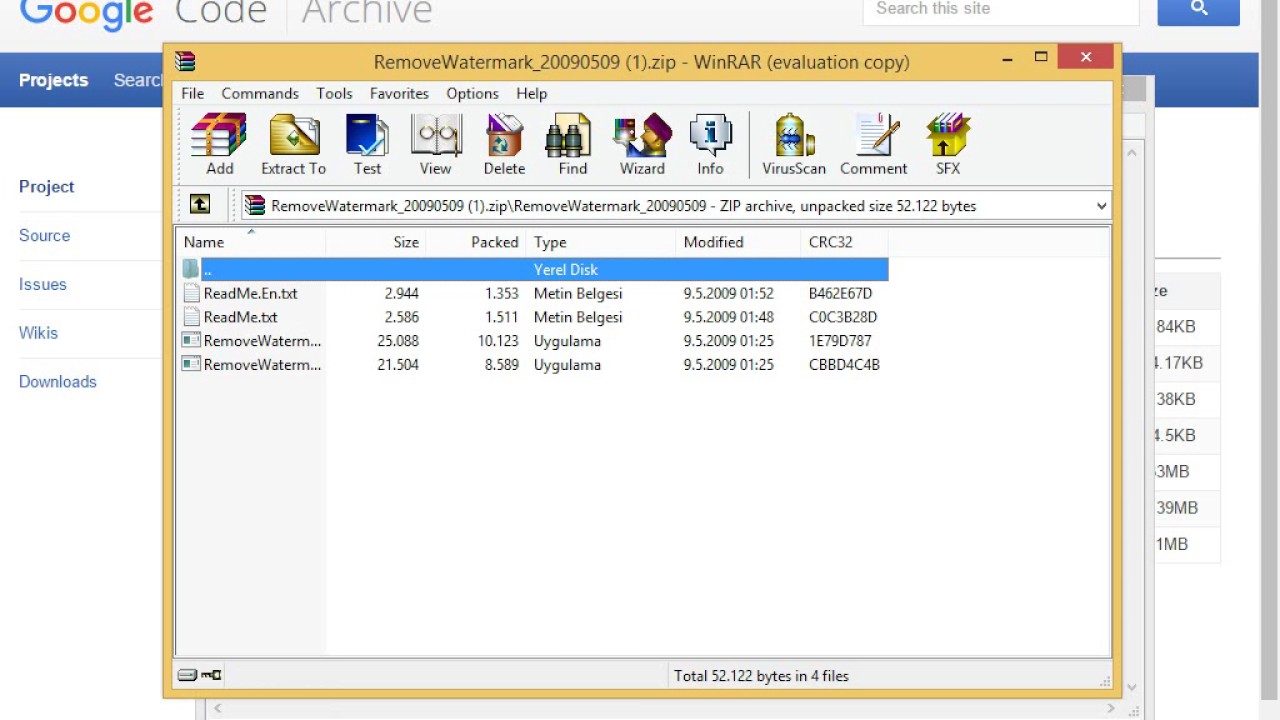The width and height of the screenshot is (1280, 720).
Task: Expand the archive path dropdown
Action: 1101,206
